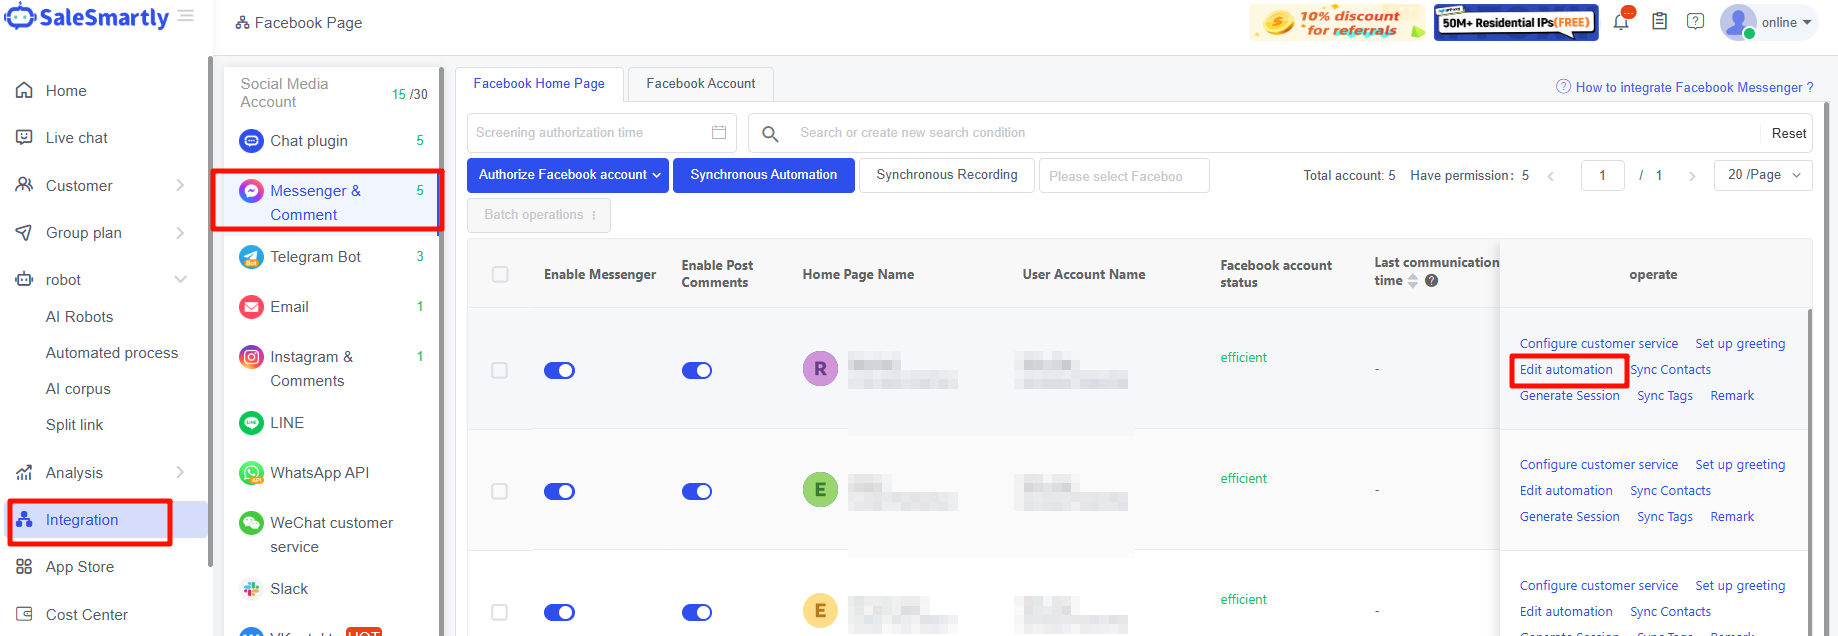Screen dimensions: 1838x636
Task: Sort by Last communication time arrows
Action: pos(1412,281)
